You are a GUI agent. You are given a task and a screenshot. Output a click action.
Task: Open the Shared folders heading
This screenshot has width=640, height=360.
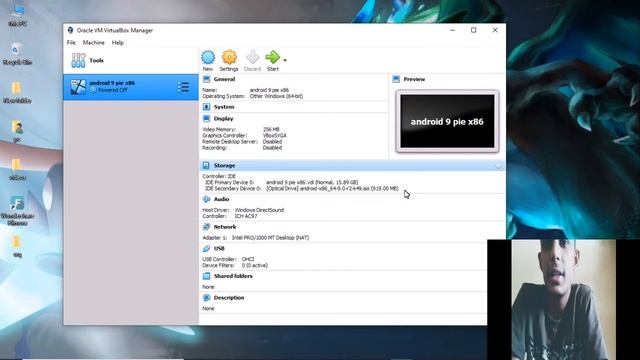tap(233, 276)
